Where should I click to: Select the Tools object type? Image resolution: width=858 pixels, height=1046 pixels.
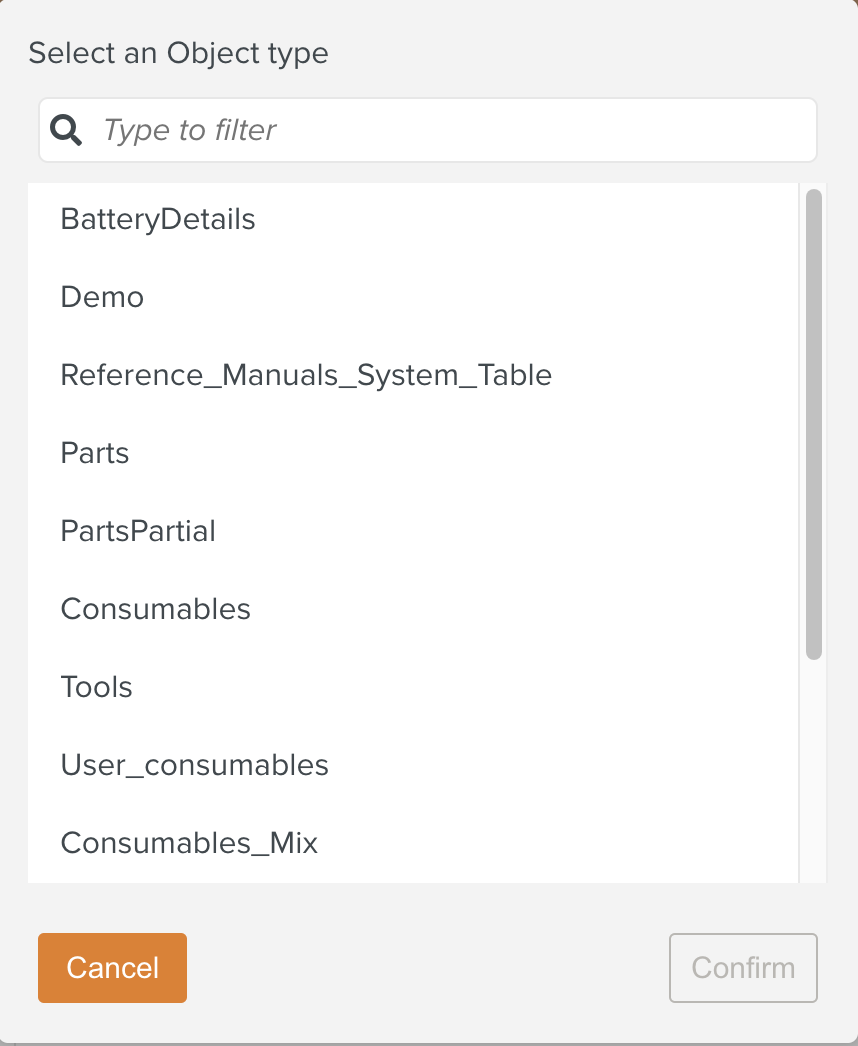(x=96, y=687)
